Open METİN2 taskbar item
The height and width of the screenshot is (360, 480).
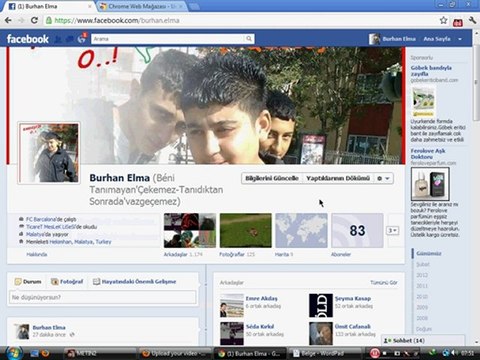click(99, 353)
